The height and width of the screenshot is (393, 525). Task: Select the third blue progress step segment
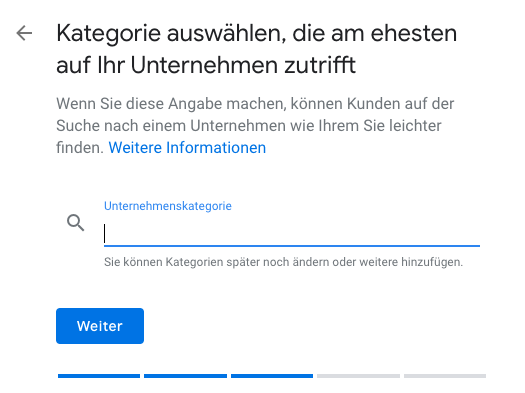point(272,376)
